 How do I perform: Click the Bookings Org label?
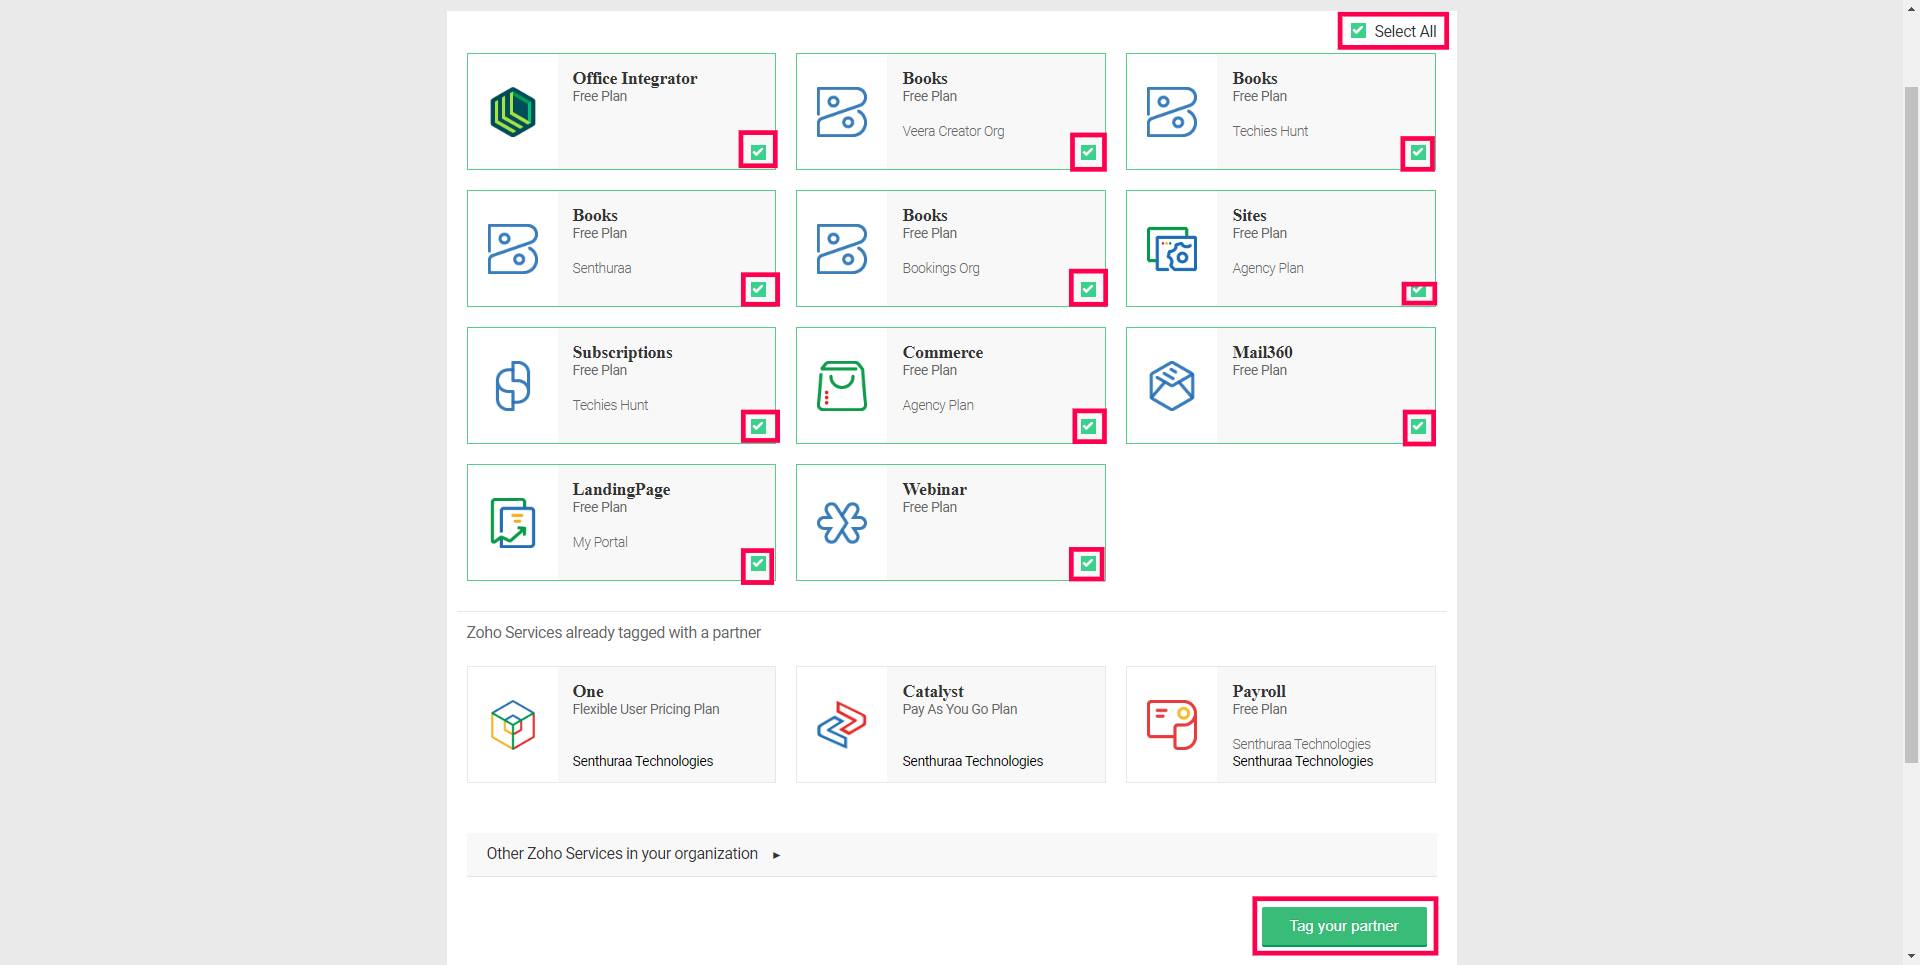click(x=941, y=268)
